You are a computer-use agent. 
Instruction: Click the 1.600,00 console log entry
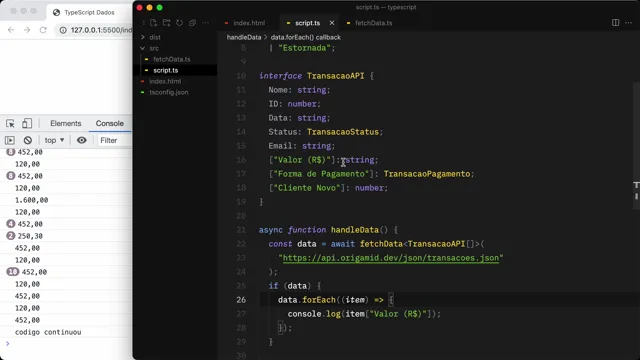pos(31,200)
